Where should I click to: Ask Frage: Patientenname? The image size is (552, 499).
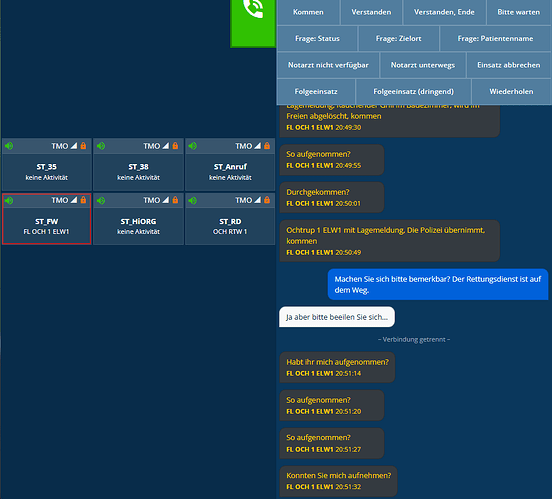pyautogui.click(x=495, y=39)
